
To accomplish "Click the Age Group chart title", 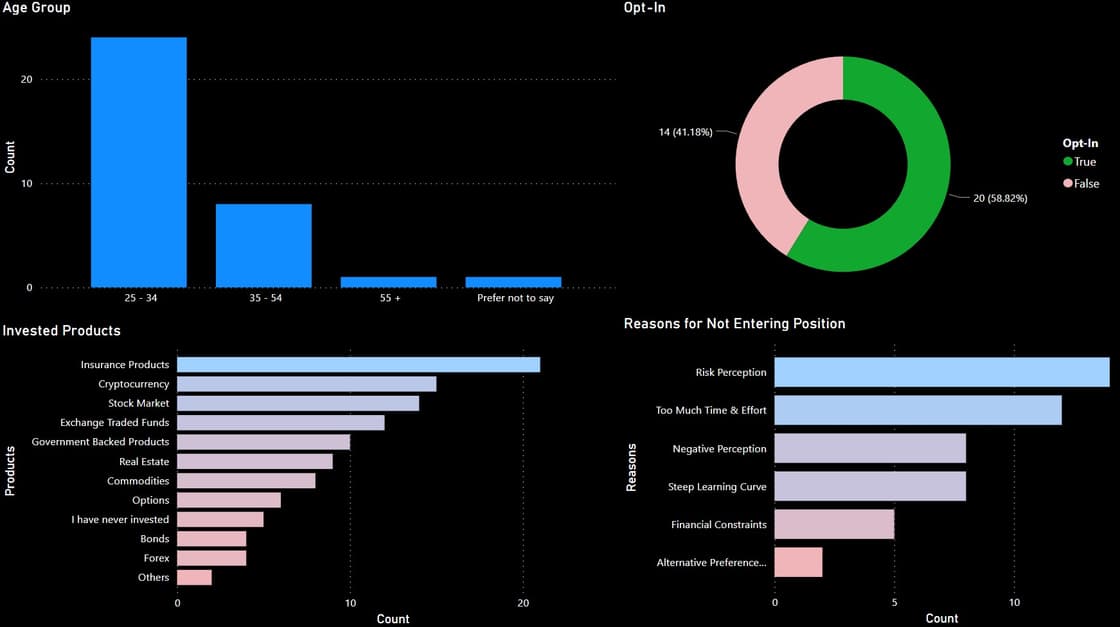I will pyautogui.click(x=36, y=8).
